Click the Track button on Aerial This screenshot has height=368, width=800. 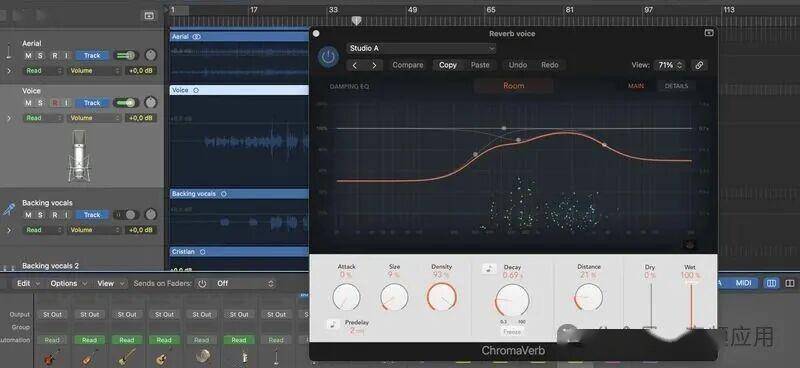(x=92, y=56)
